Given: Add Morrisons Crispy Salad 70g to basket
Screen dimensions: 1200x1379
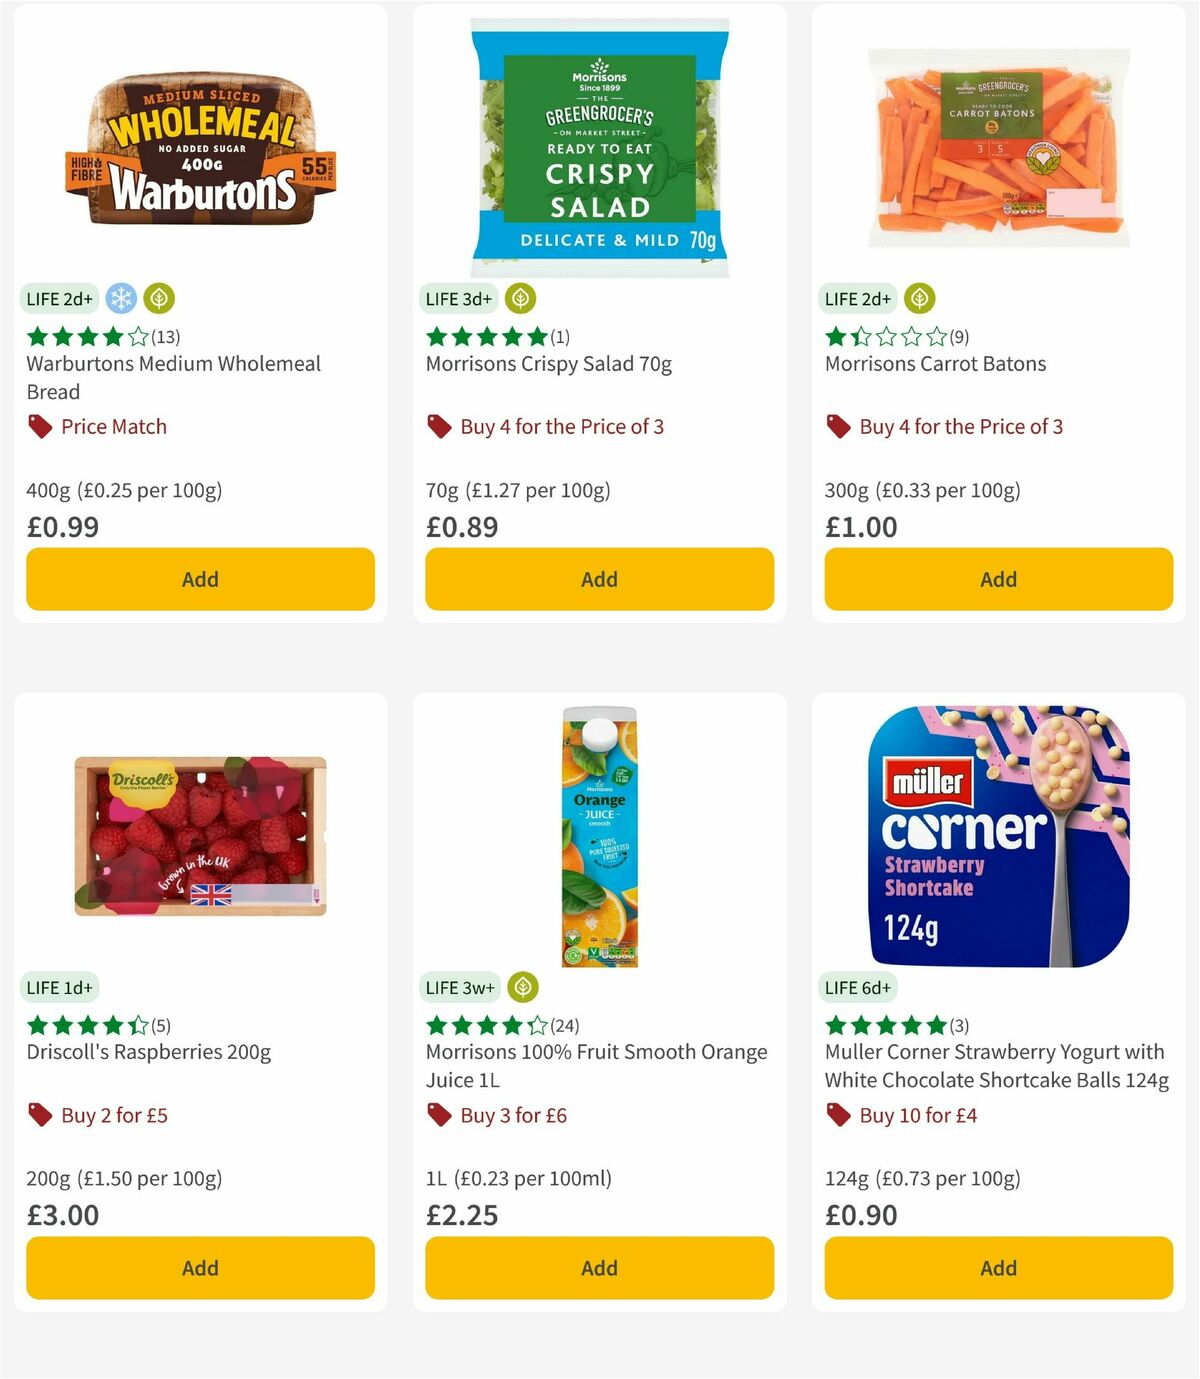Looking at the screenshot, I should (x=598, y=579).
